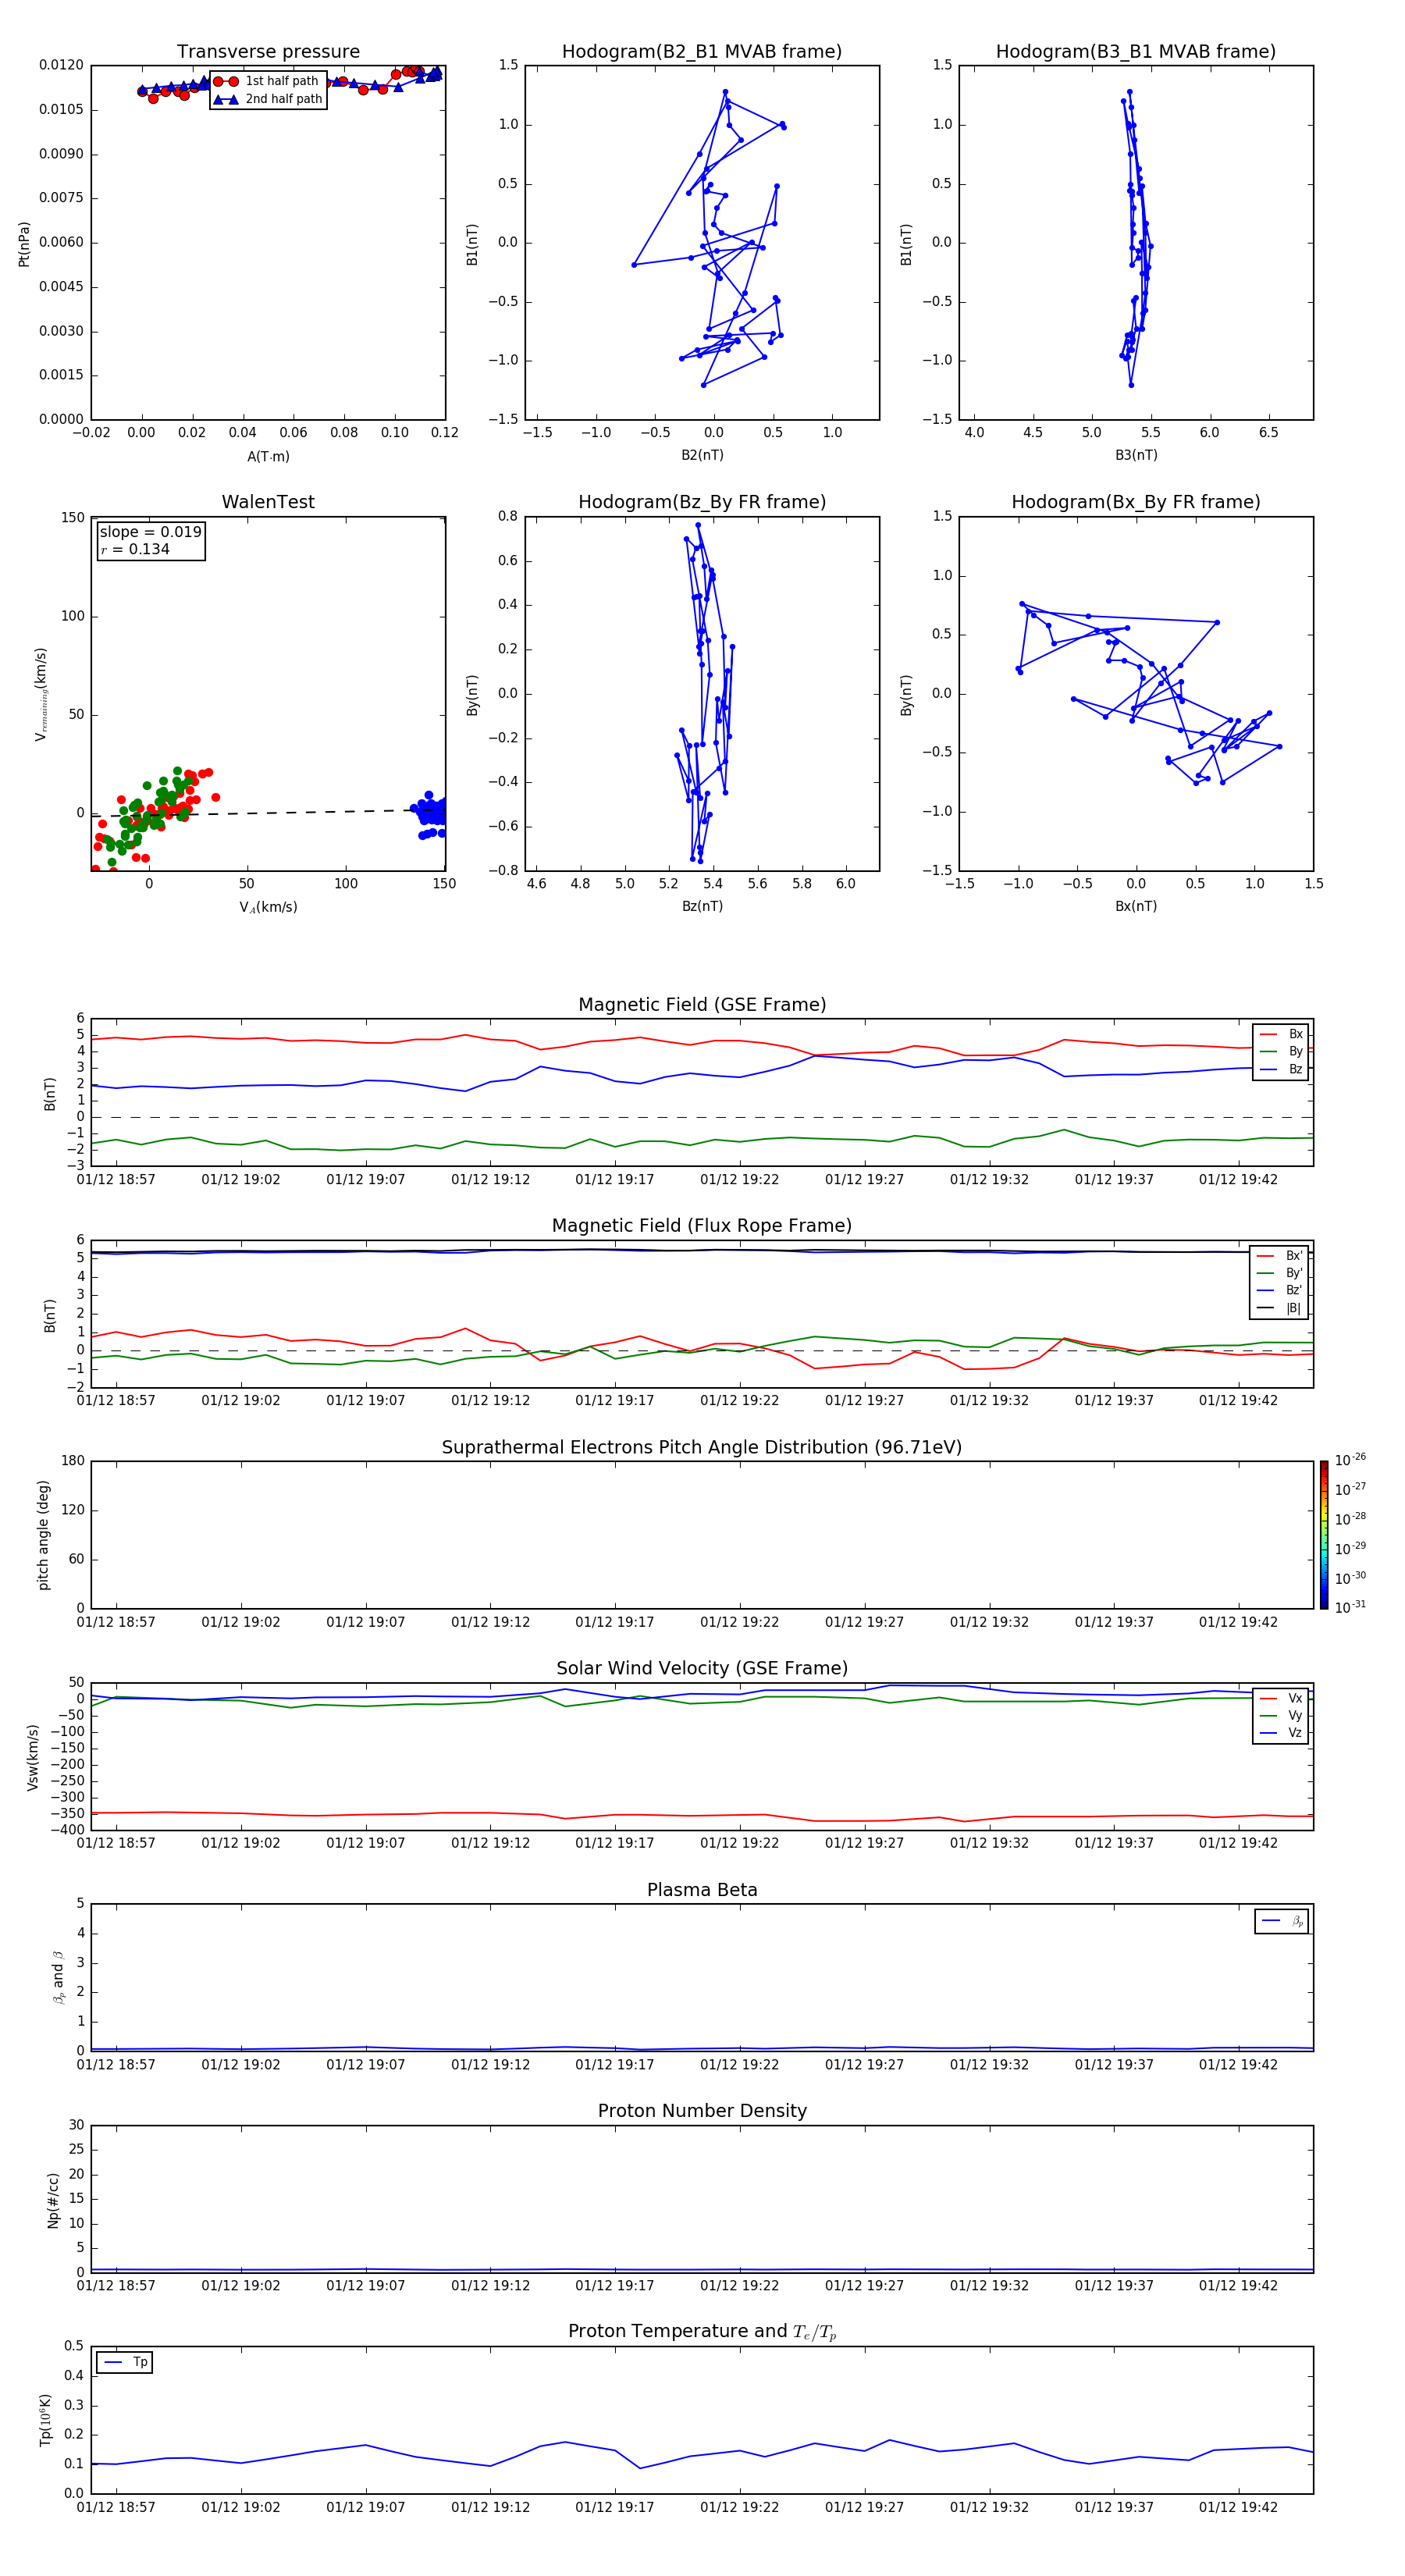The width and height of the screenshot is (1405, 2576).
Task: Click the Bx' legend entry in Flux Rope panel
Action: tap(1280, 1256)
